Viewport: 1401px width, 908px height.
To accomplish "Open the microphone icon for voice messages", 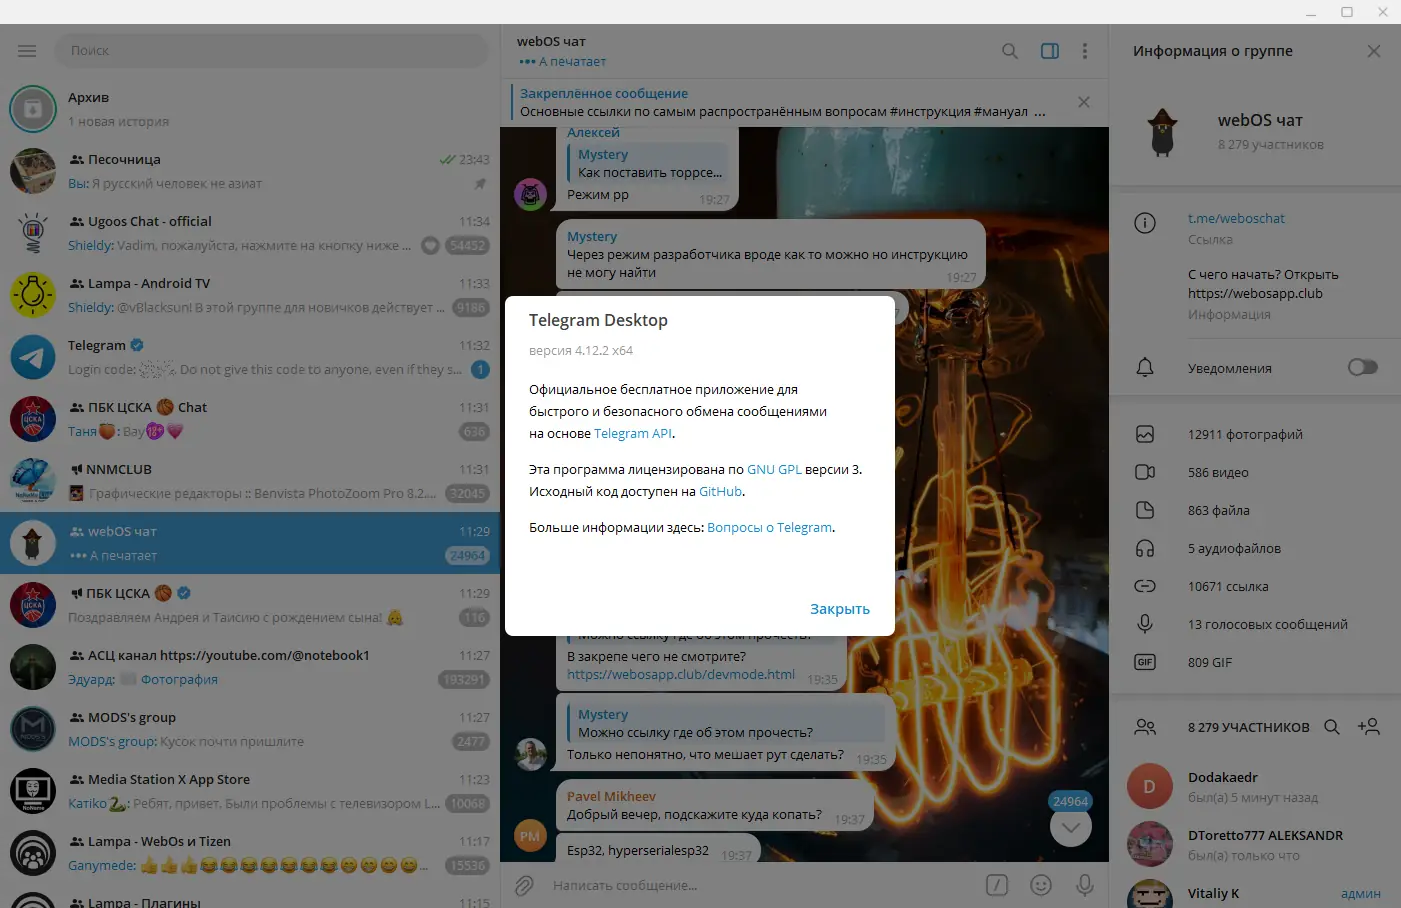I will click(x=1145, y=624).
